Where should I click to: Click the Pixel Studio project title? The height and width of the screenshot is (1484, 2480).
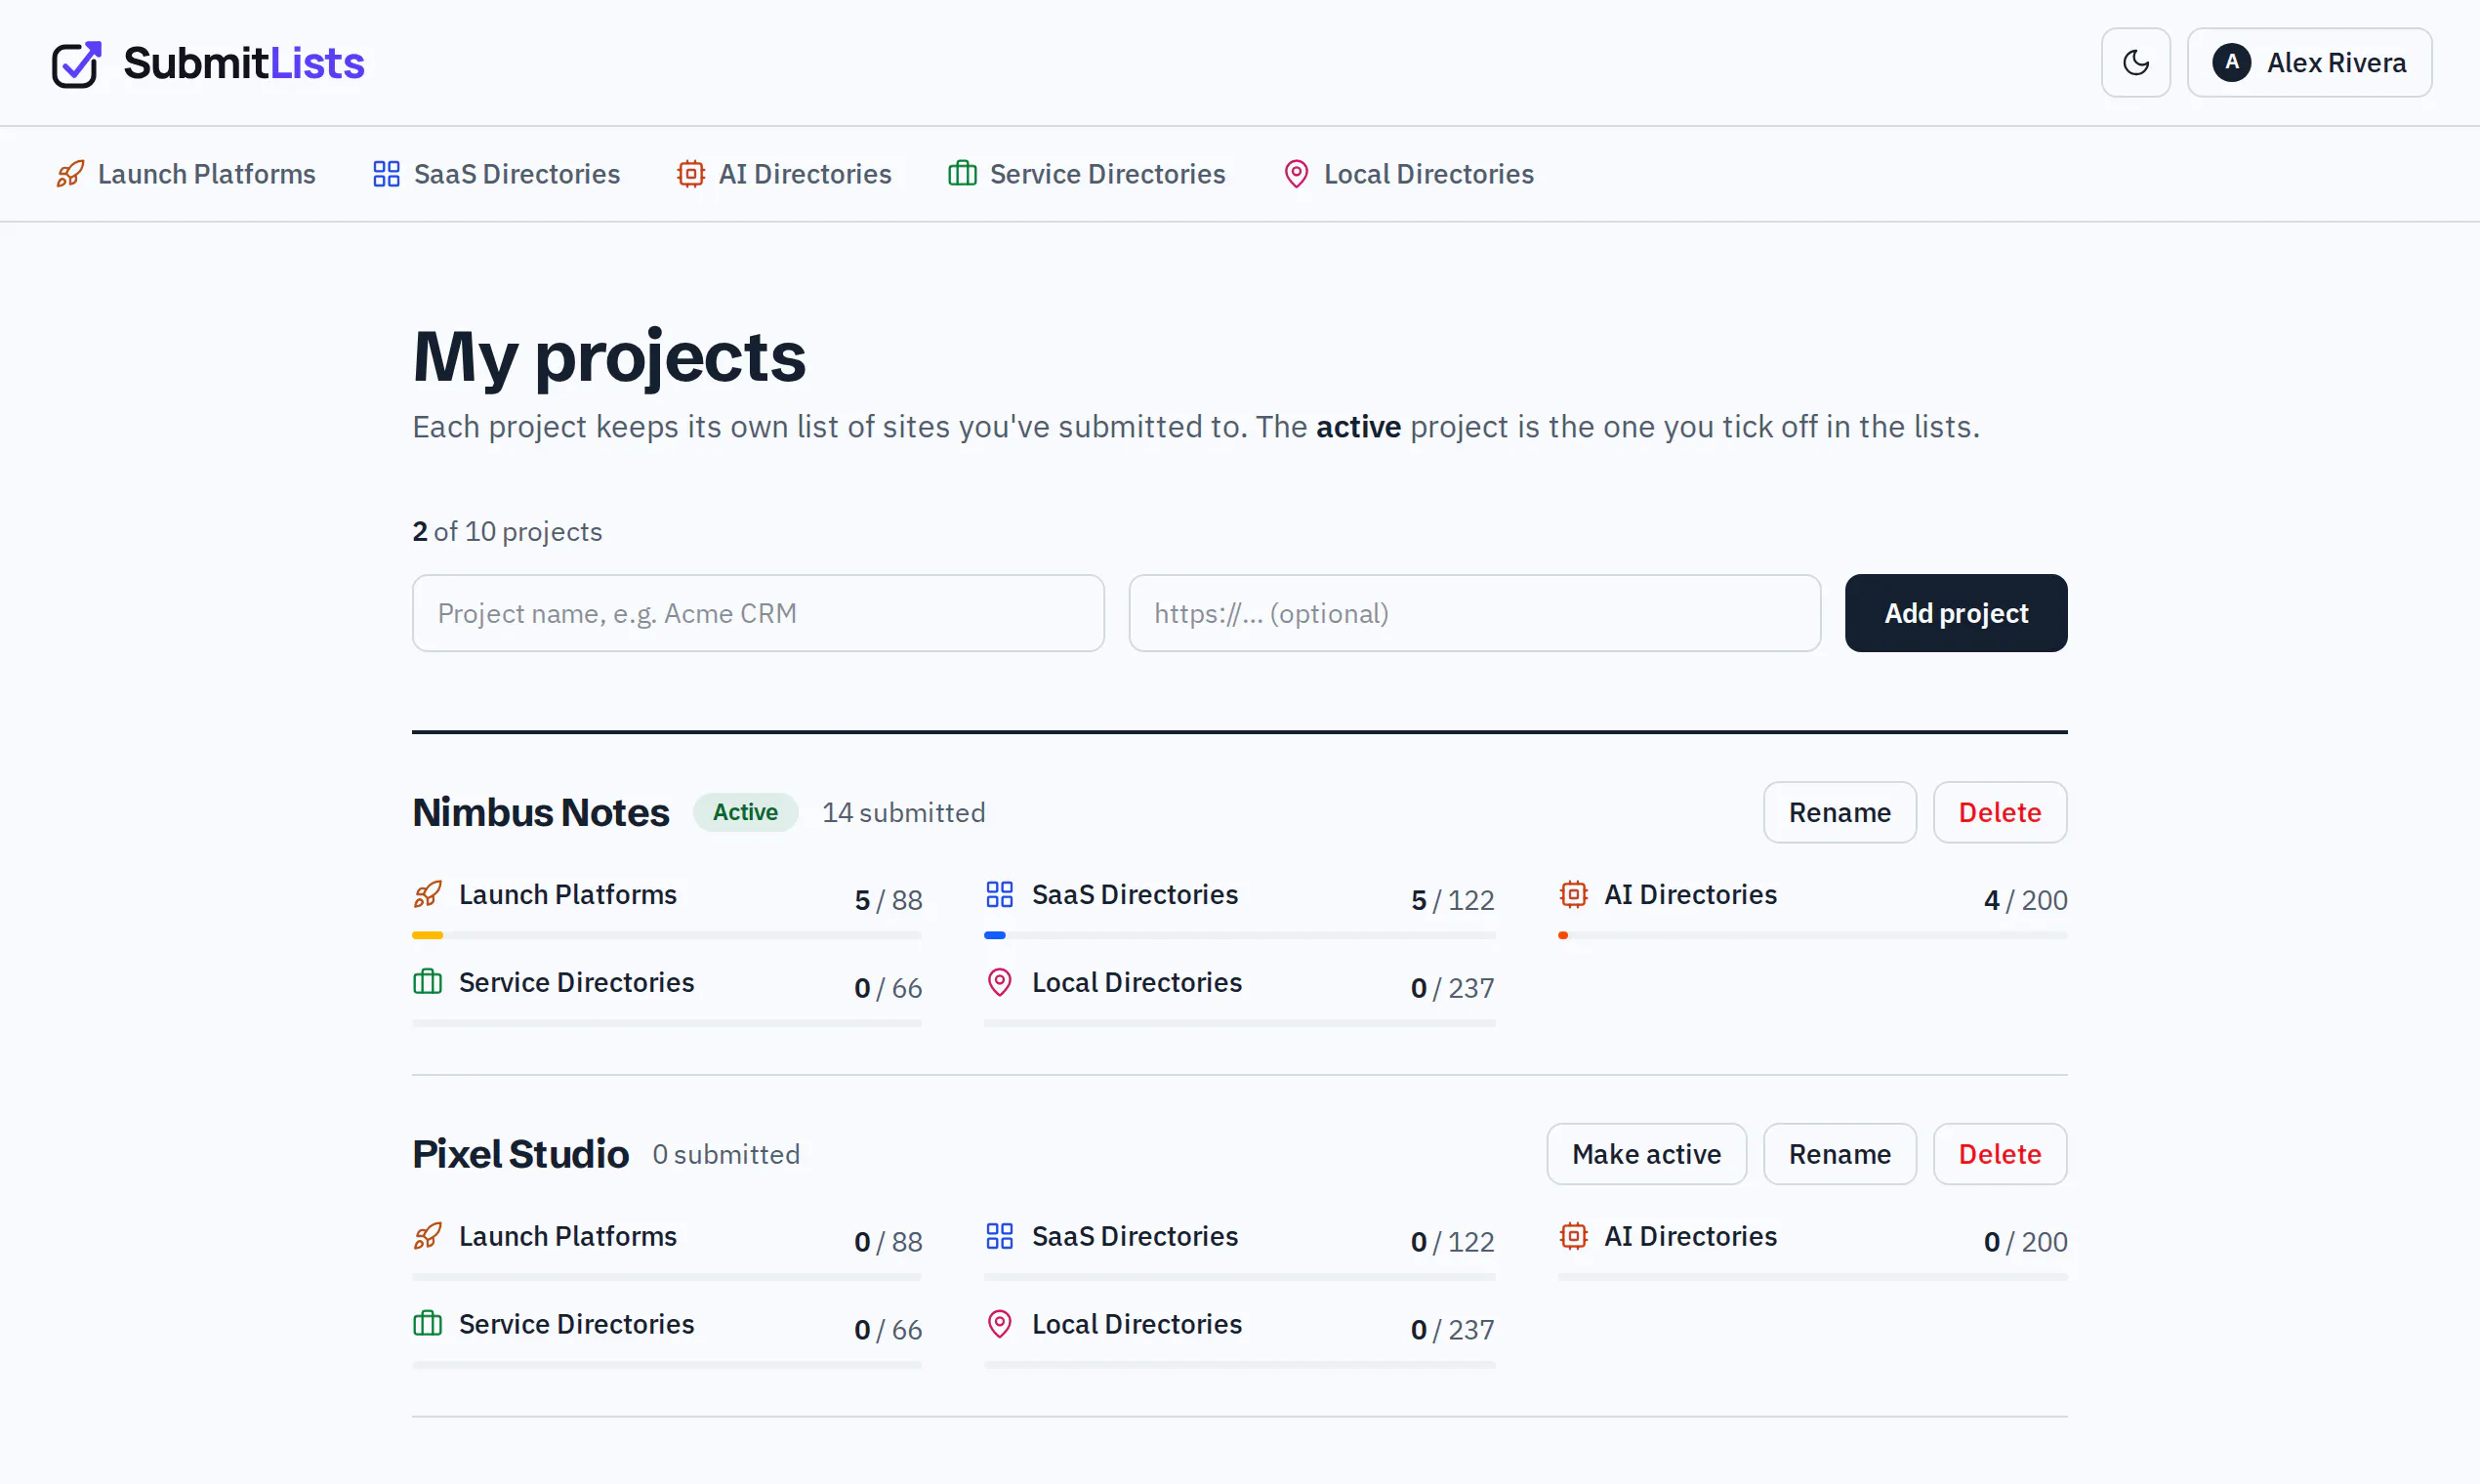pyautogui.click(x=520, y=1154)
